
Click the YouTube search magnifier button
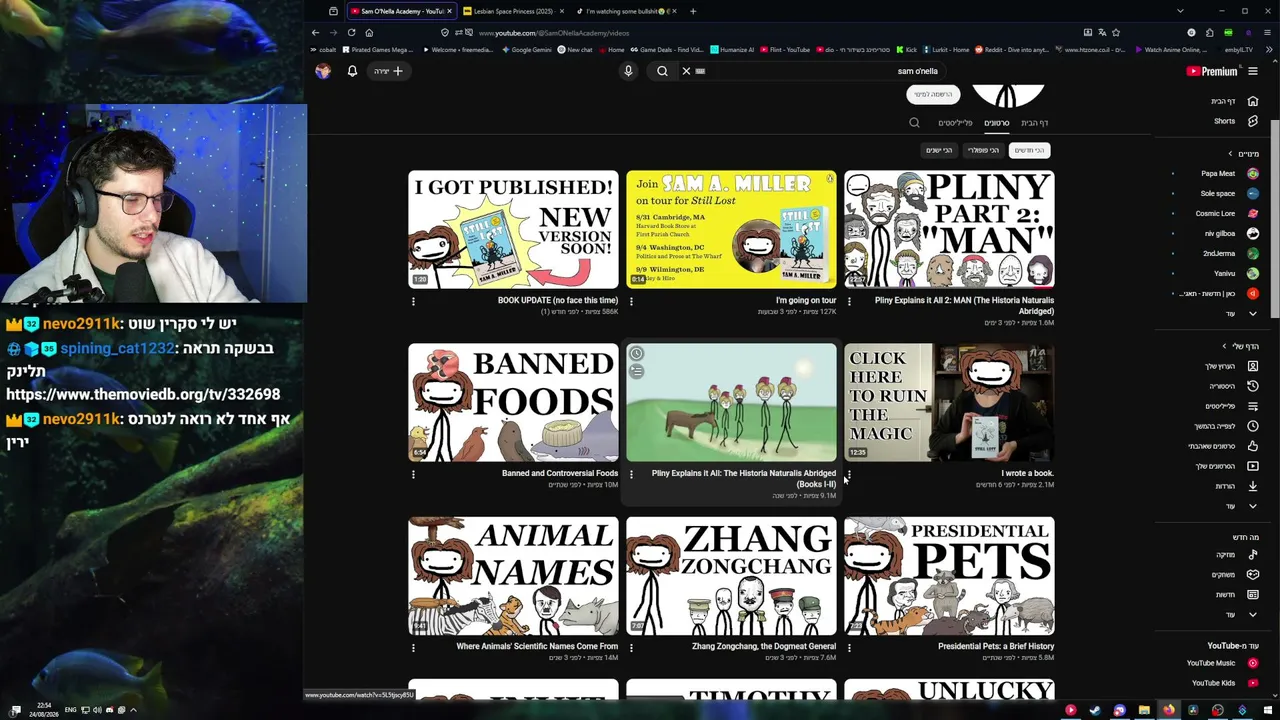tap(662, 71)
